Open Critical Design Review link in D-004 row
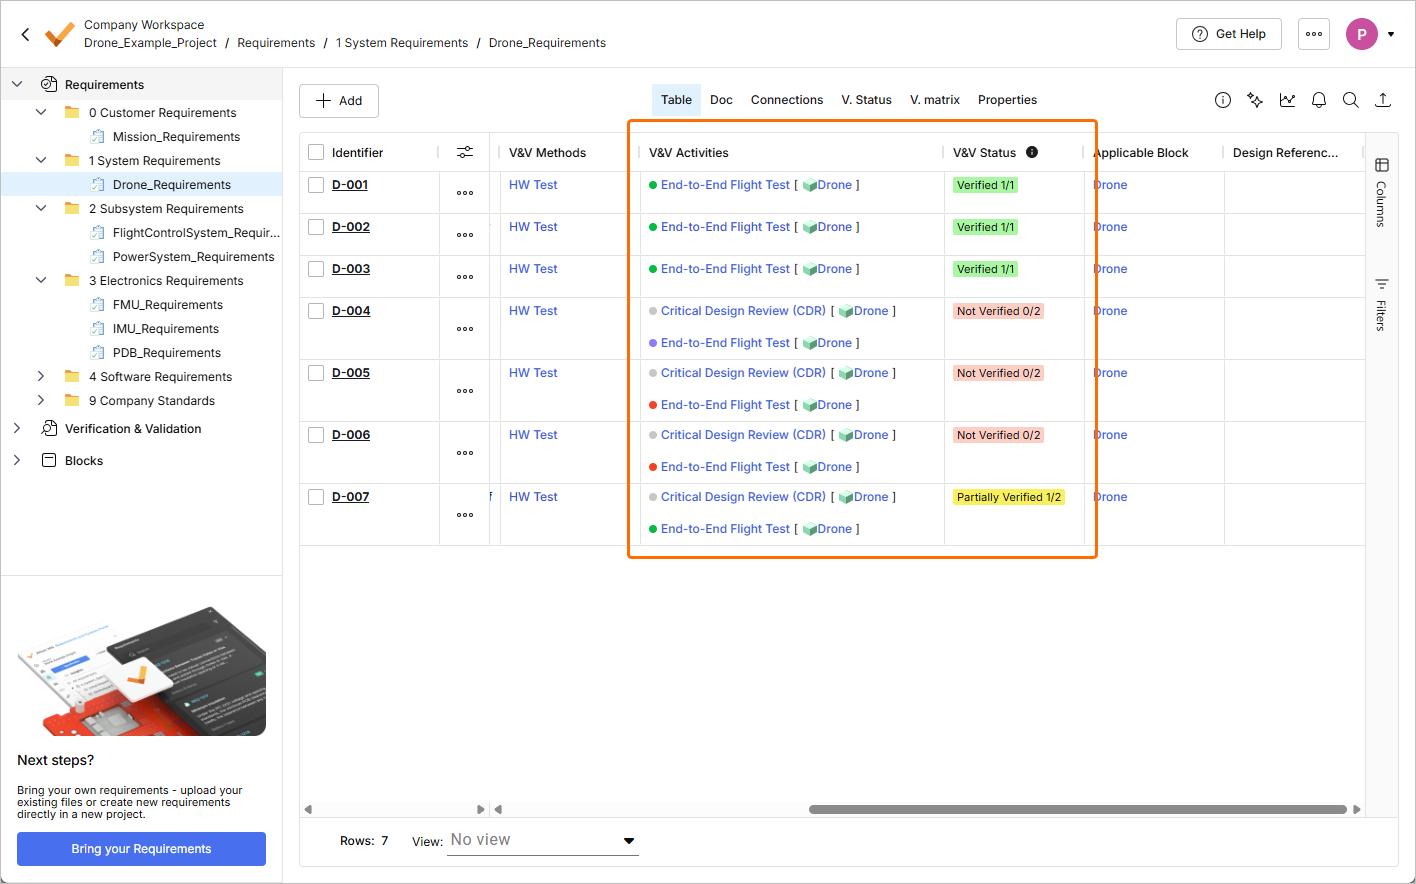1416x884 pixels. point(743,311)
